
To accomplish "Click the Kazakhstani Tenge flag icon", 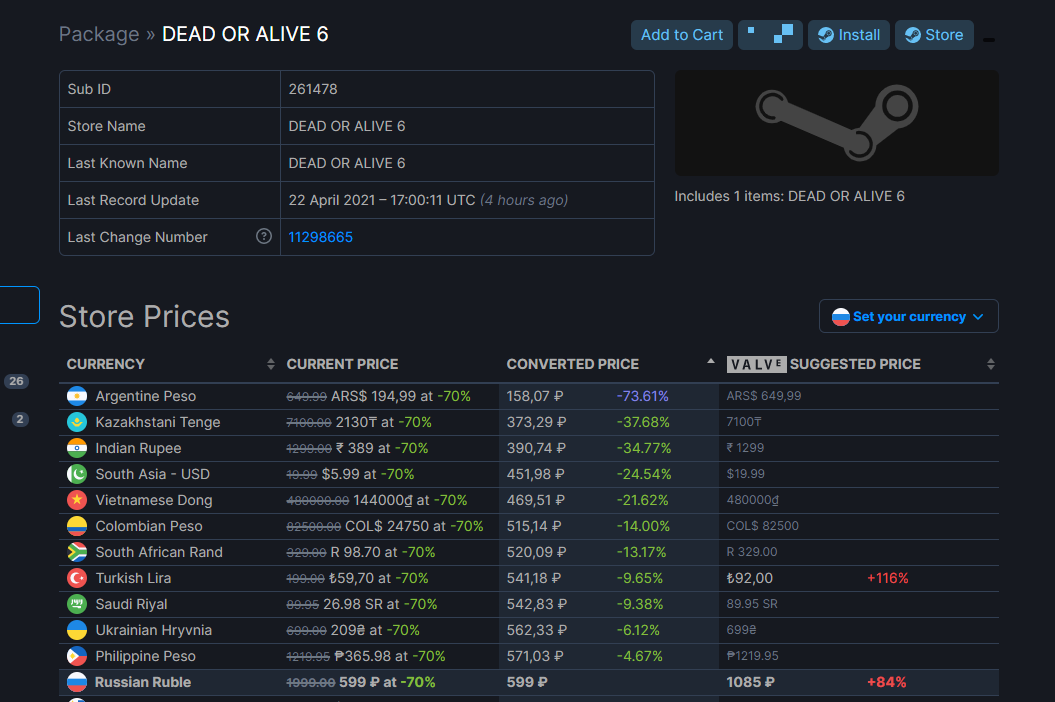I will (77, 422).
